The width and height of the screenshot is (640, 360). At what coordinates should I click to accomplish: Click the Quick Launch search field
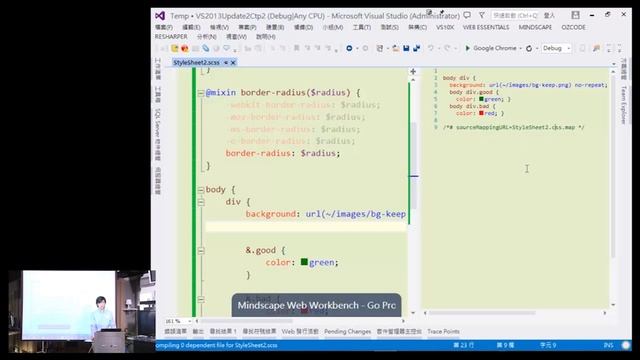click(515, 16)
